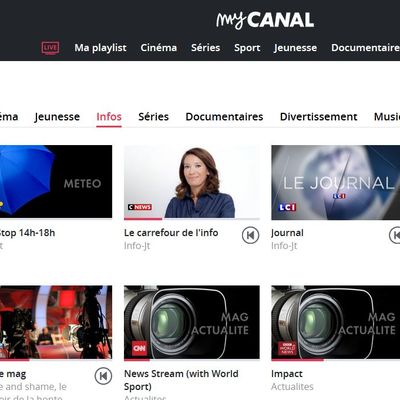This screenshot has width=400, height=400.
Task: Open the CNN Mag Actualité thumbnail
Action: [x=192, y=322]
